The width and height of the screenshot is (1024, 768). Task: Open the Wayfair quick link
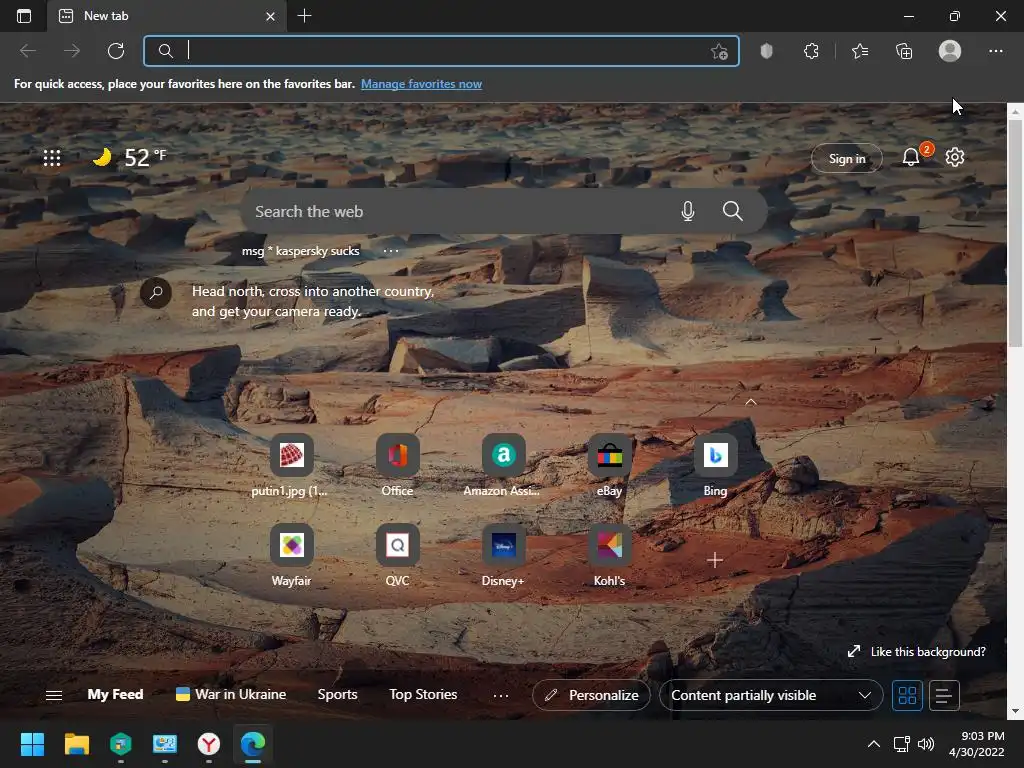291,555
